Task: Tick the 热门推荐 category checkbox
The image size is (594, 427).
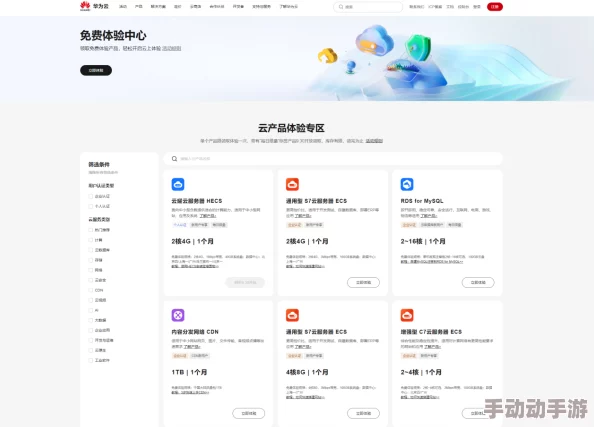Action: 91,230
